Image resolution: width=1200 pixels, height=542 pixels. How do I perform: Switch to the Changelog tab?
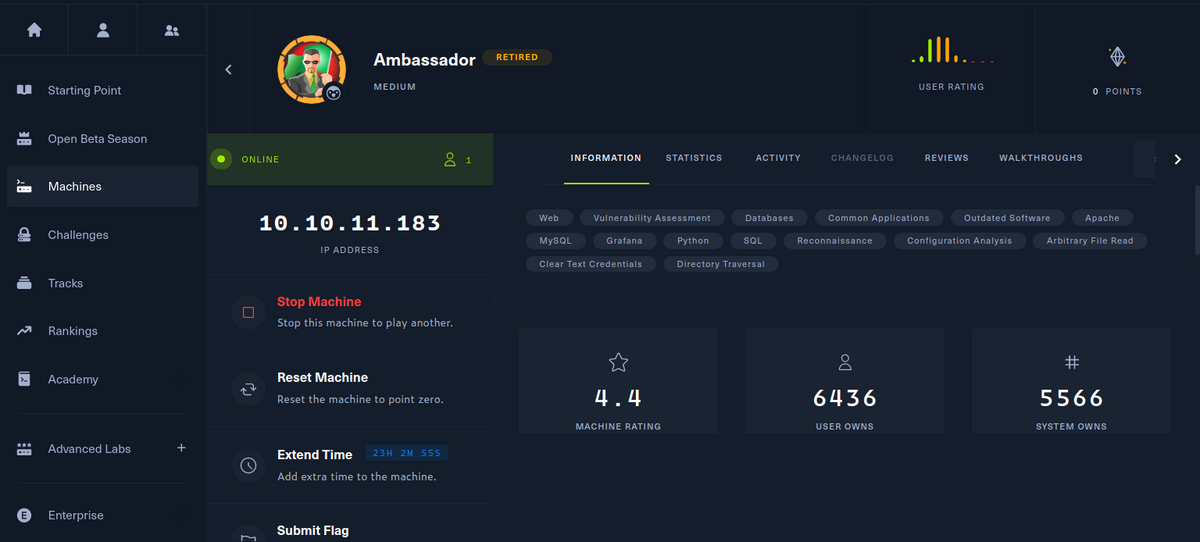point(862,158)
